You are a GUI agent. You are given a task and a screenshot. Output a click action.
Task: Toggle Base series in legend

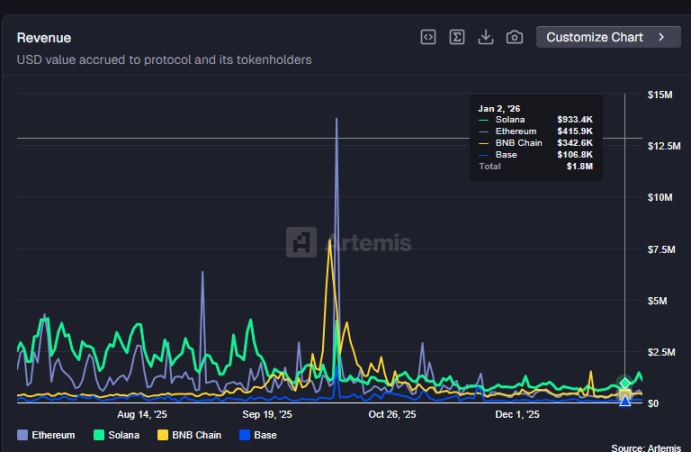coord(258,435)
